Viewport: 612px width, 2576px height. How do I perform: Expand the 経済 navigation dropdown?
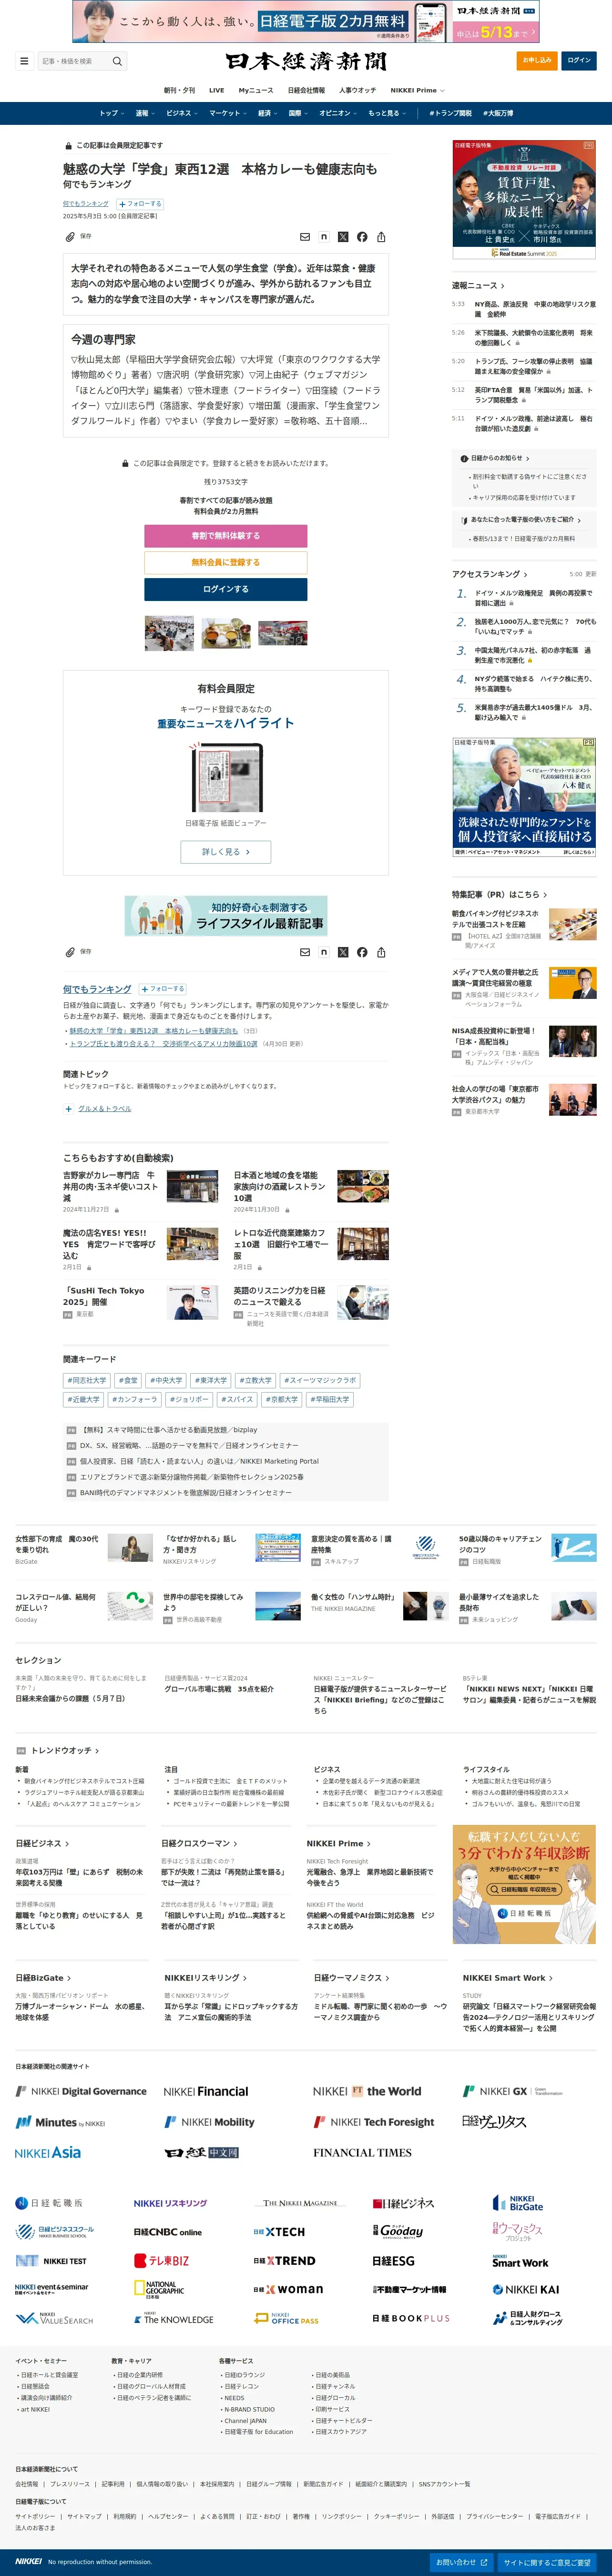[x=268, y=113]
